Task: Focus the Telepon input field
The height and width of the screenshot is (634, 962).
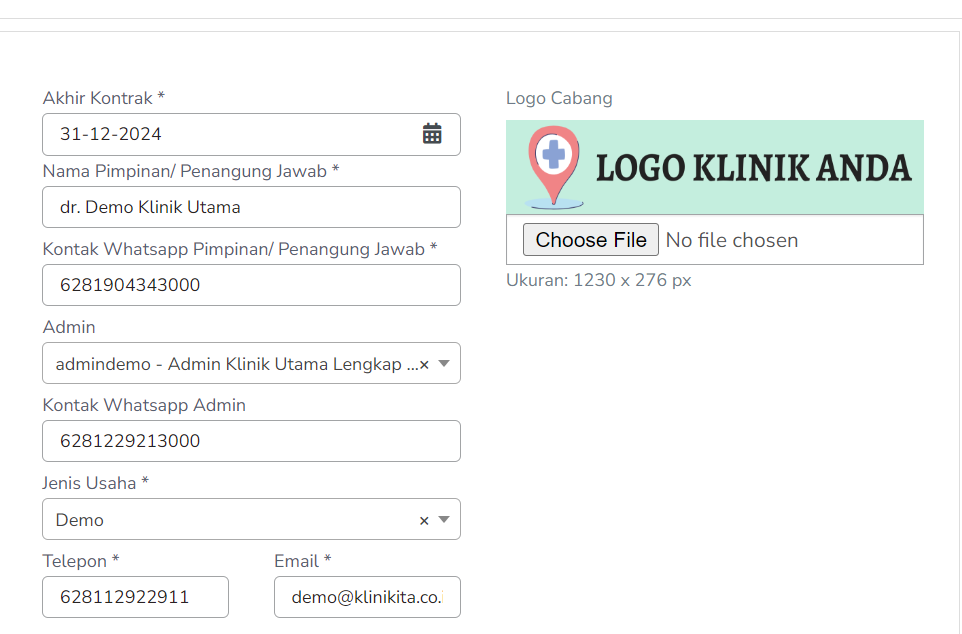Action: pos(136,597)
